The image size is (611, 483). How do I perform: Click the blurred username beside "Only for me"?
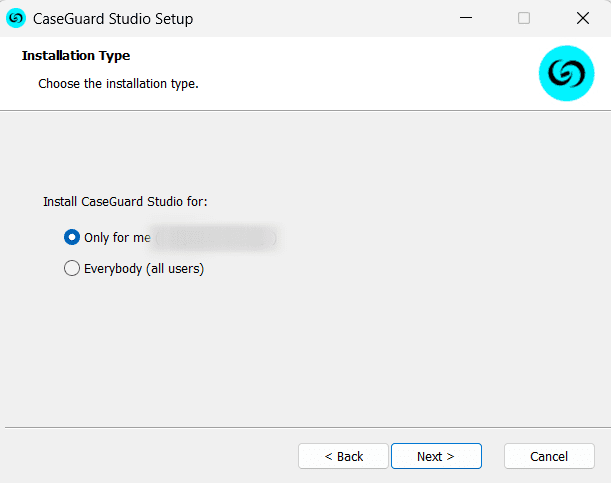point(215,238)
